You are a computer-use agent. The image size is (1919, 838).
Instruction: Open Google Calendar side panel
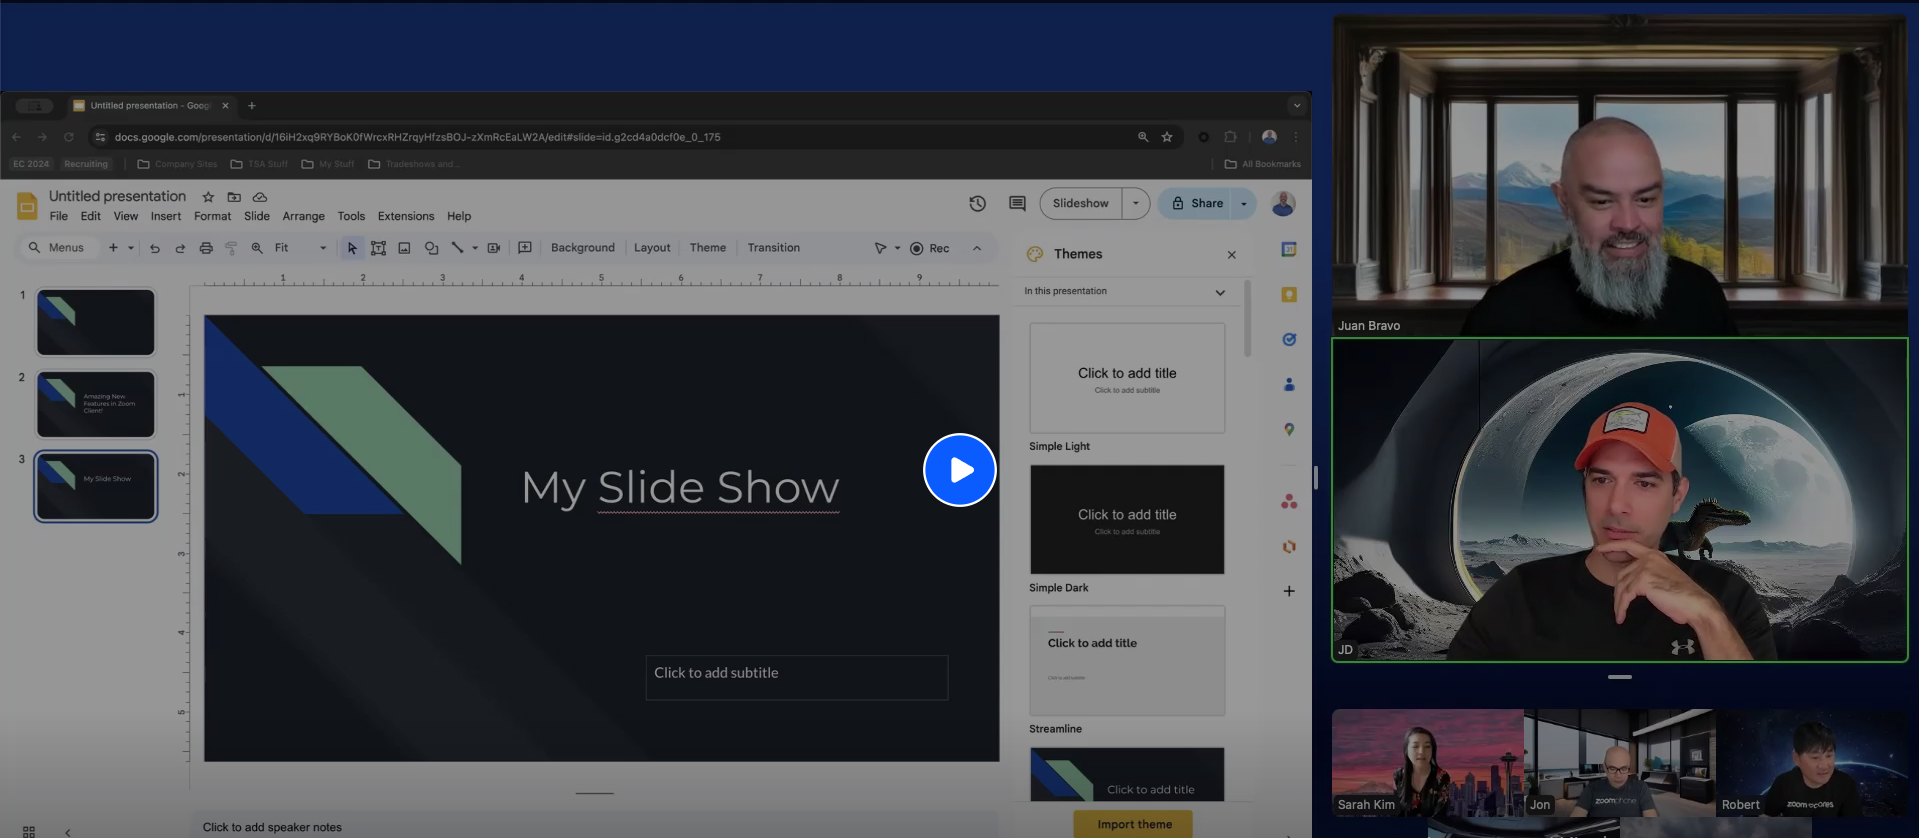(1289, 249)
